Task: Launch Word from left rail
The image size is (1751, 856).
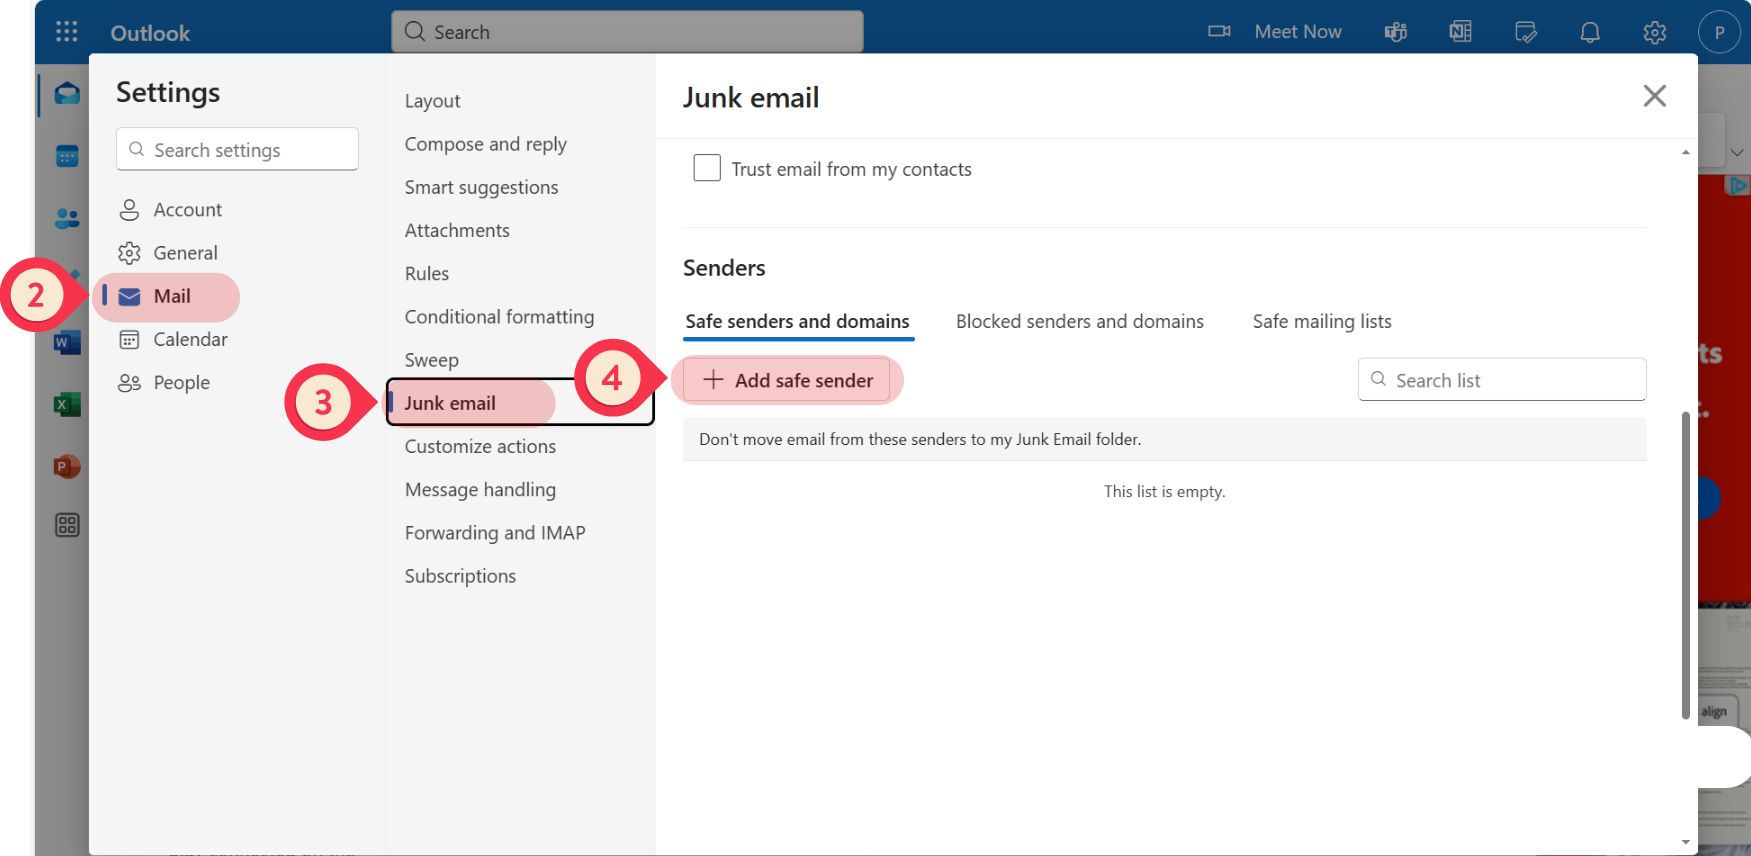Action: coord(67,343)
